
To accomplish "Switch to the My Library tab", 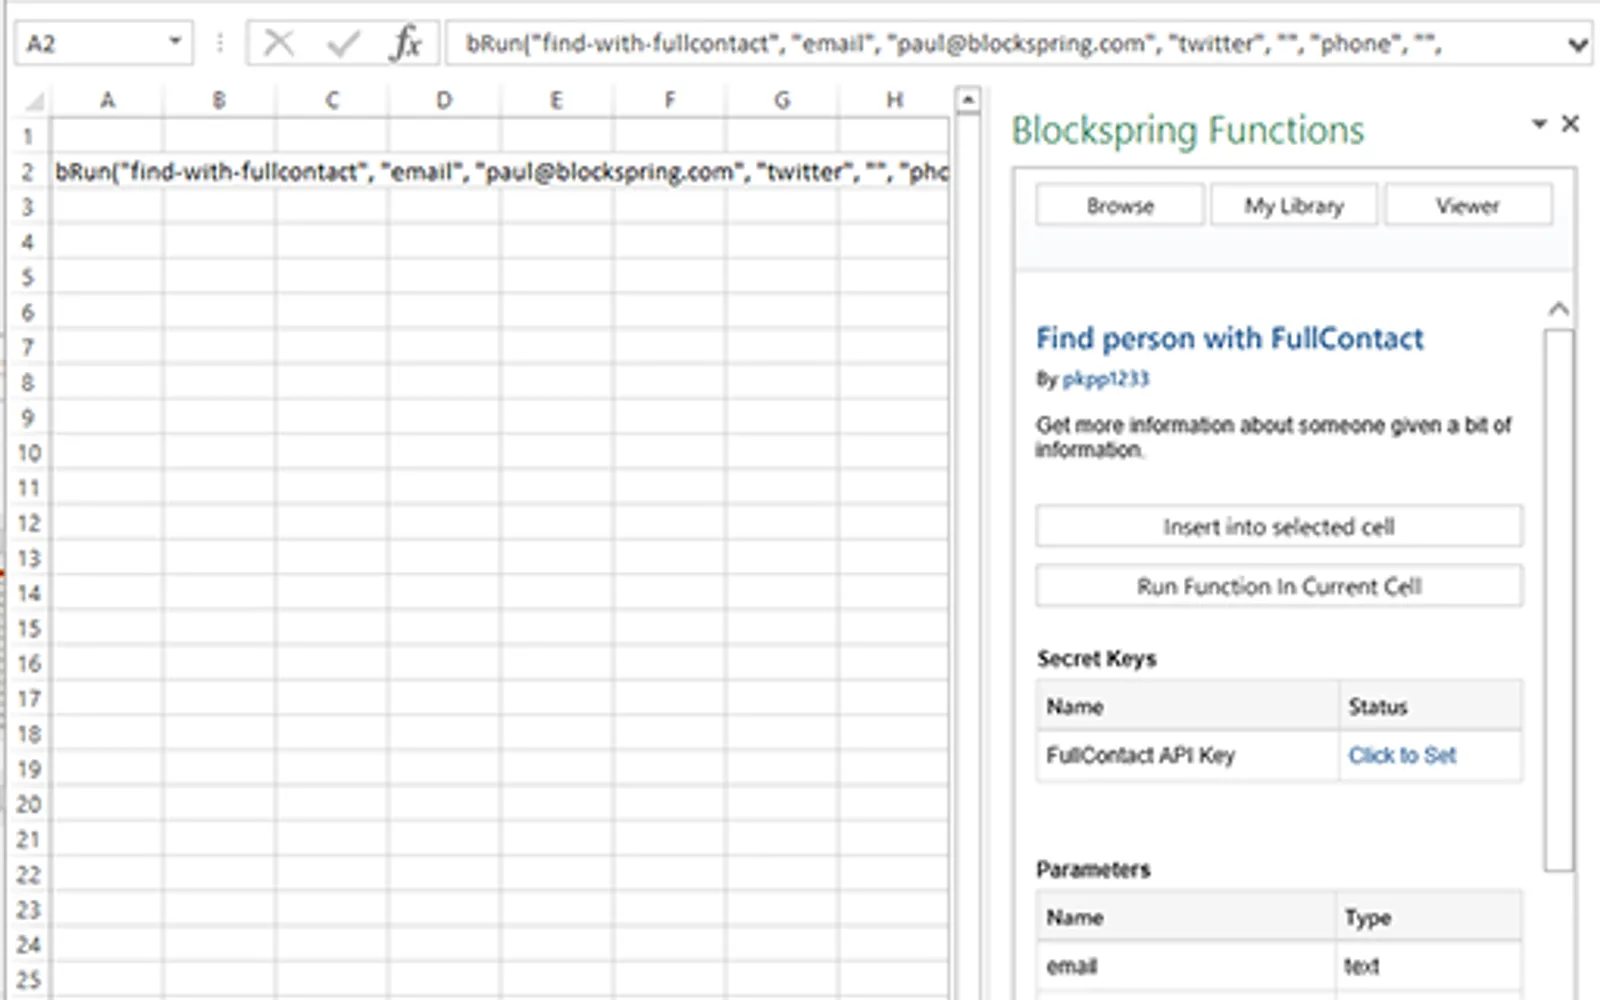I will [1294, 206].
